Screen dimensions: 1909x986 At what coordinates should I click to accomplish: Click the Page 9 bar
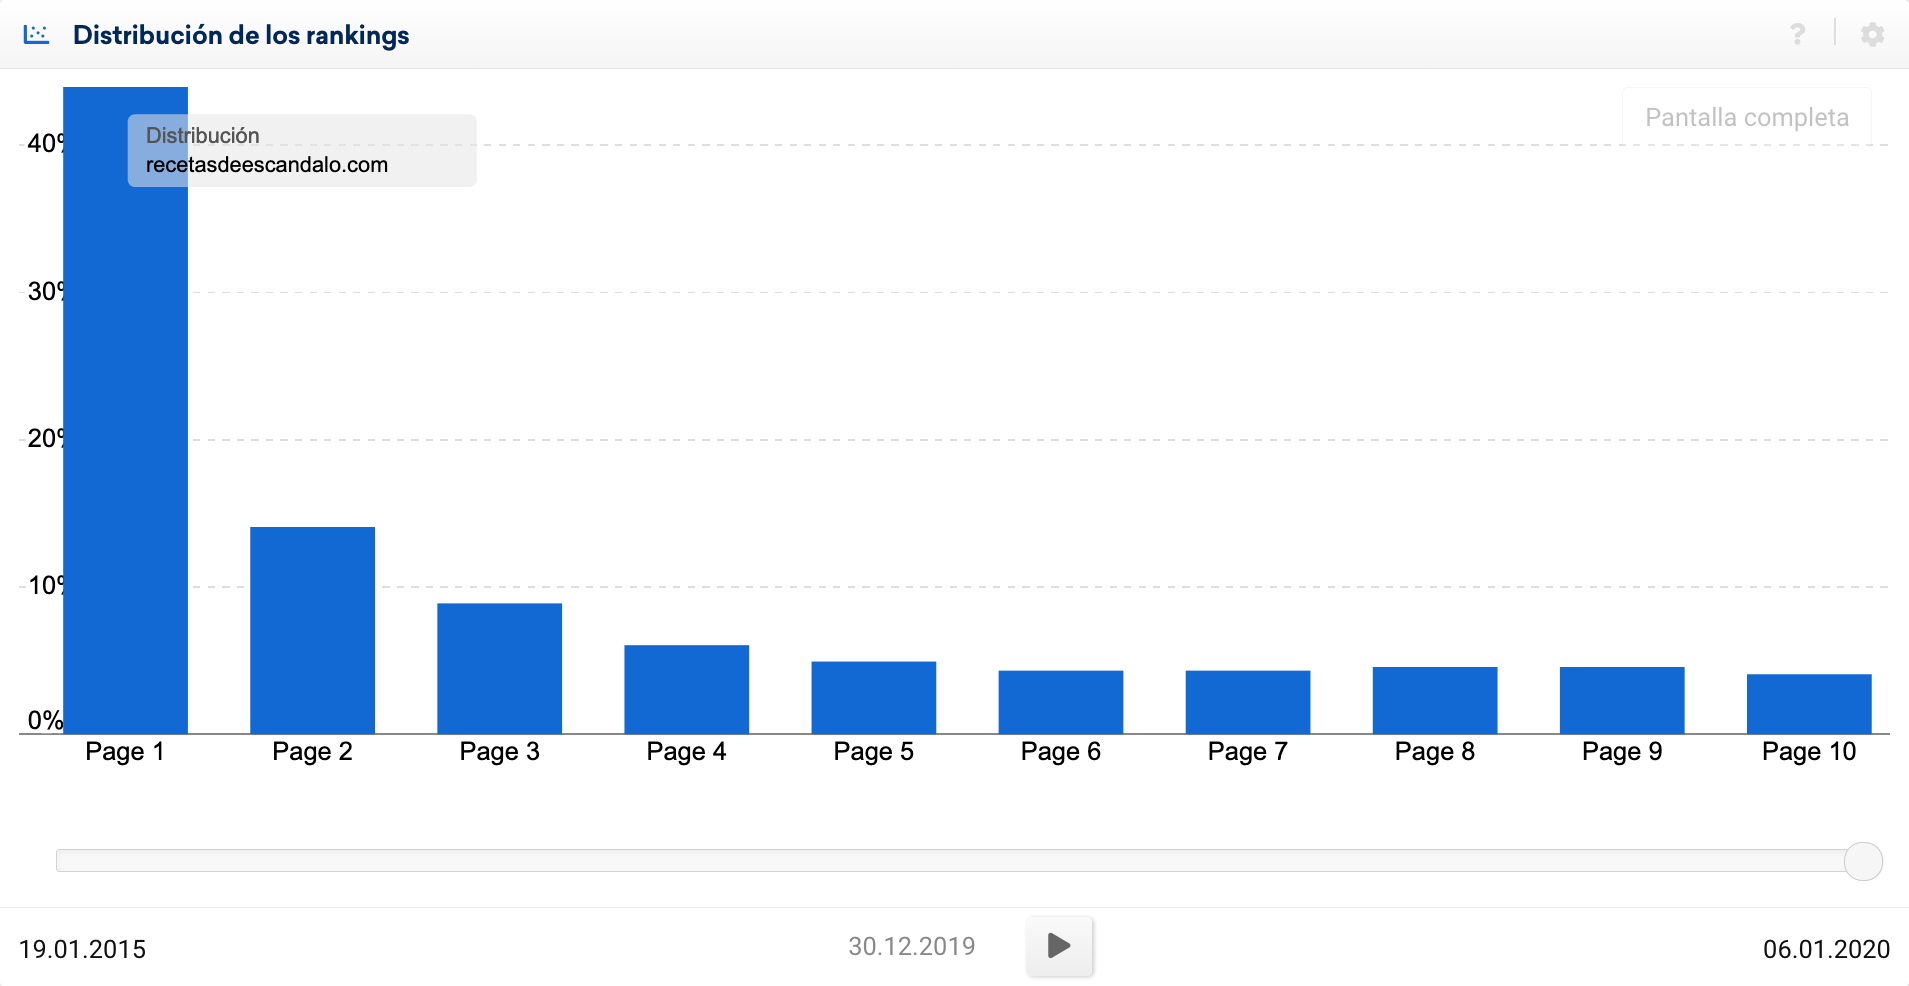[x=1621, y=700]
